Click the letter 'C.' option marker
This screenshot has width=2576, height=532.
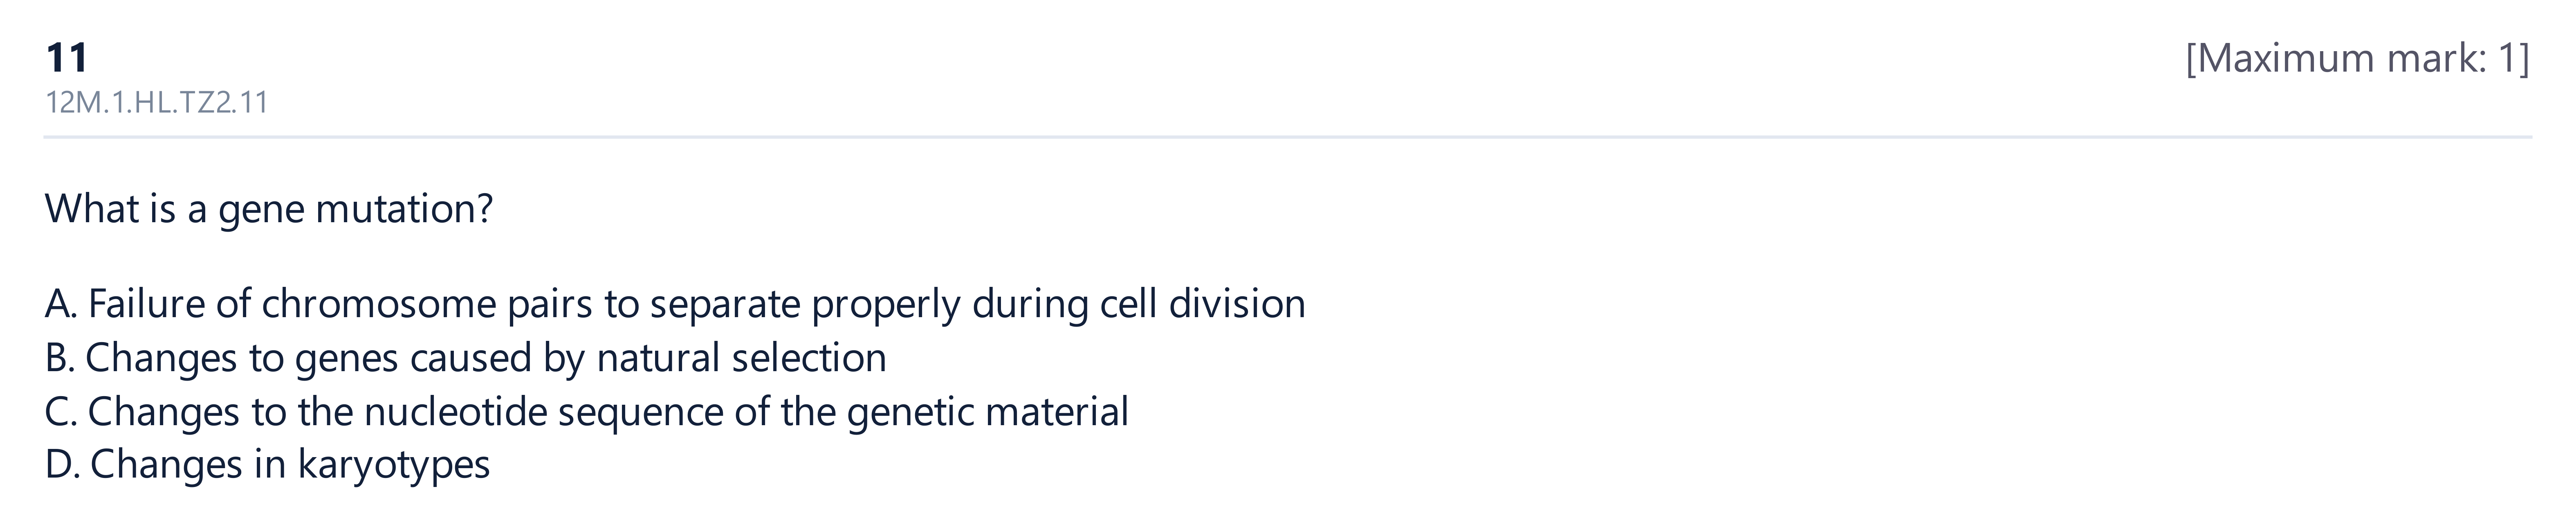pos(61,412)
